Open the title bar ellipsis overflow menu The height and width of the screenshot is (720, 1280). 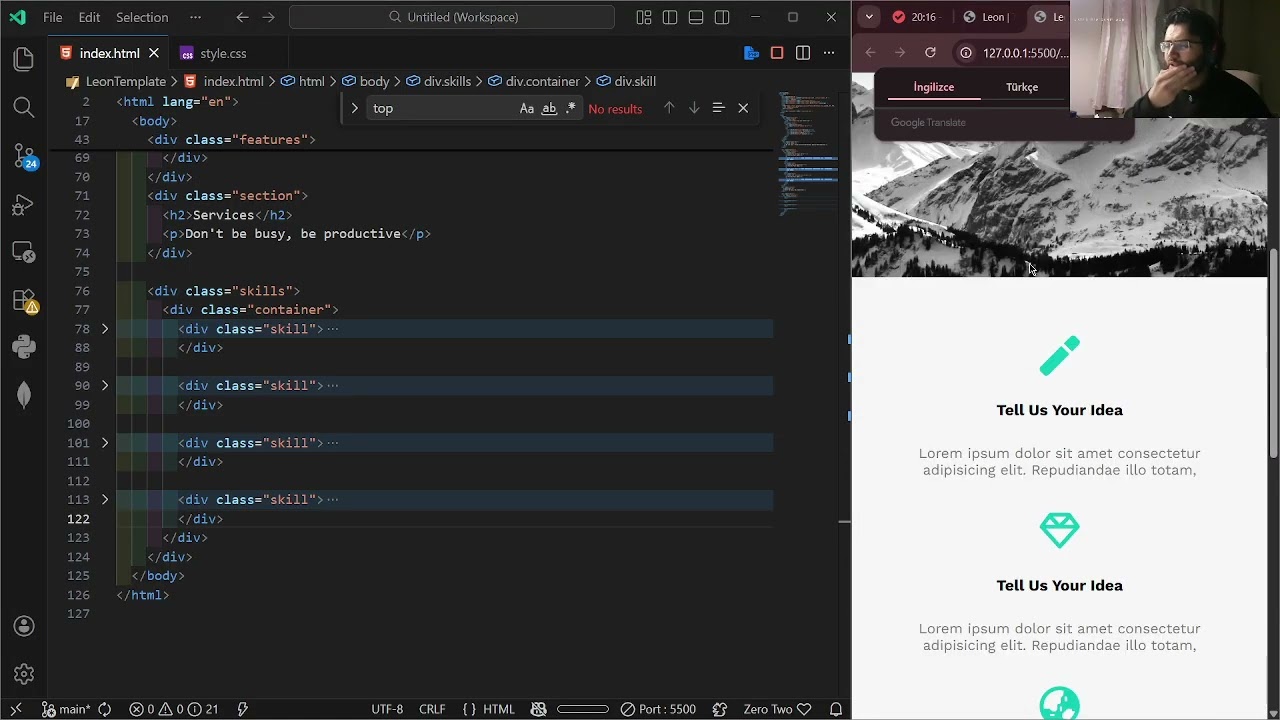195,17
